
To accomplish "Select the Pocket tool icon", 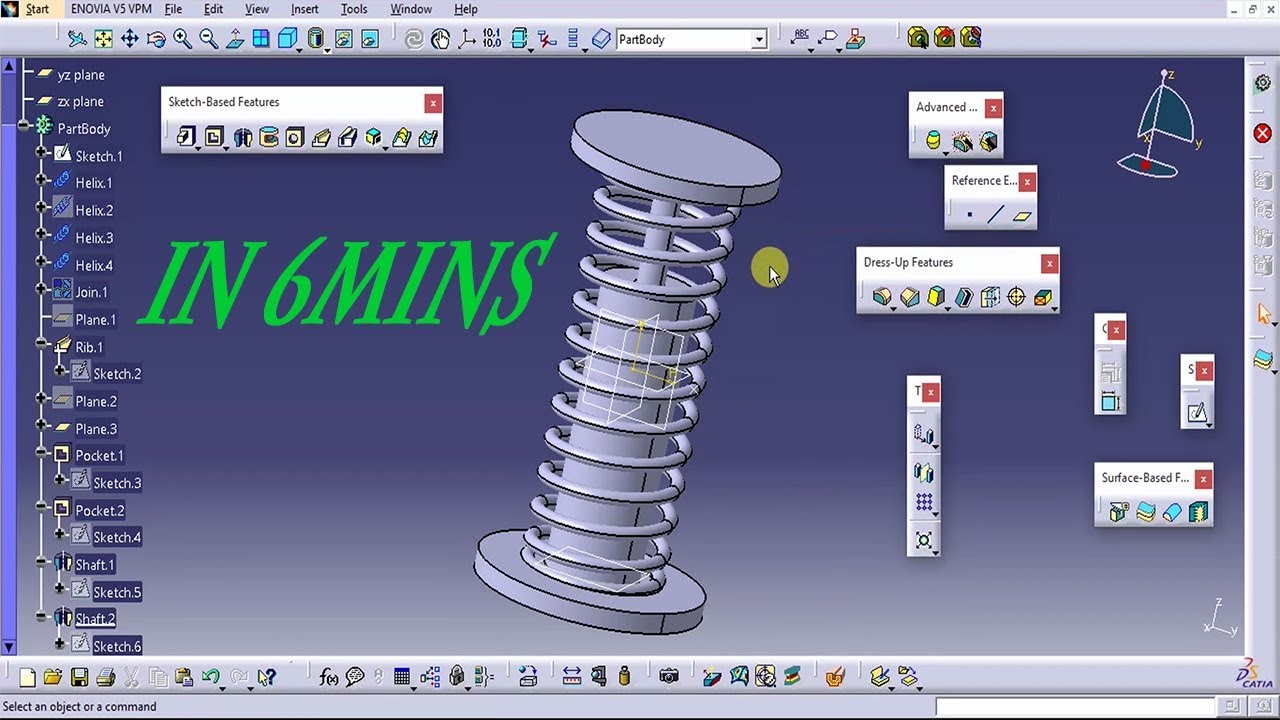I will pyautogui.click(x=214, y=137).
